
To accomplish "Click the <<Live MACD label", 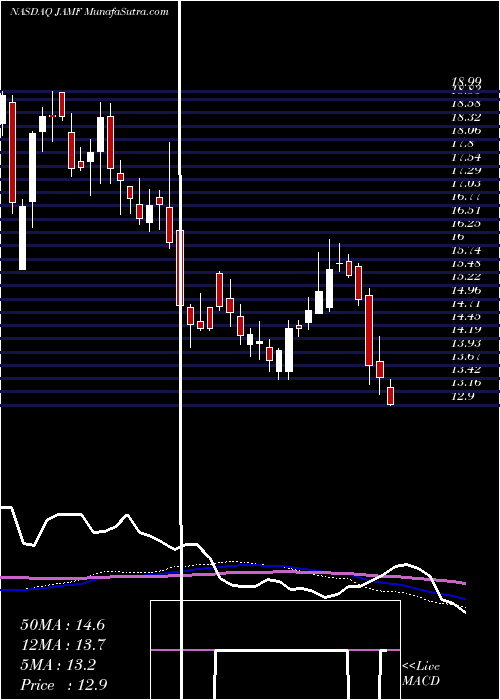I will click(421, 674).
